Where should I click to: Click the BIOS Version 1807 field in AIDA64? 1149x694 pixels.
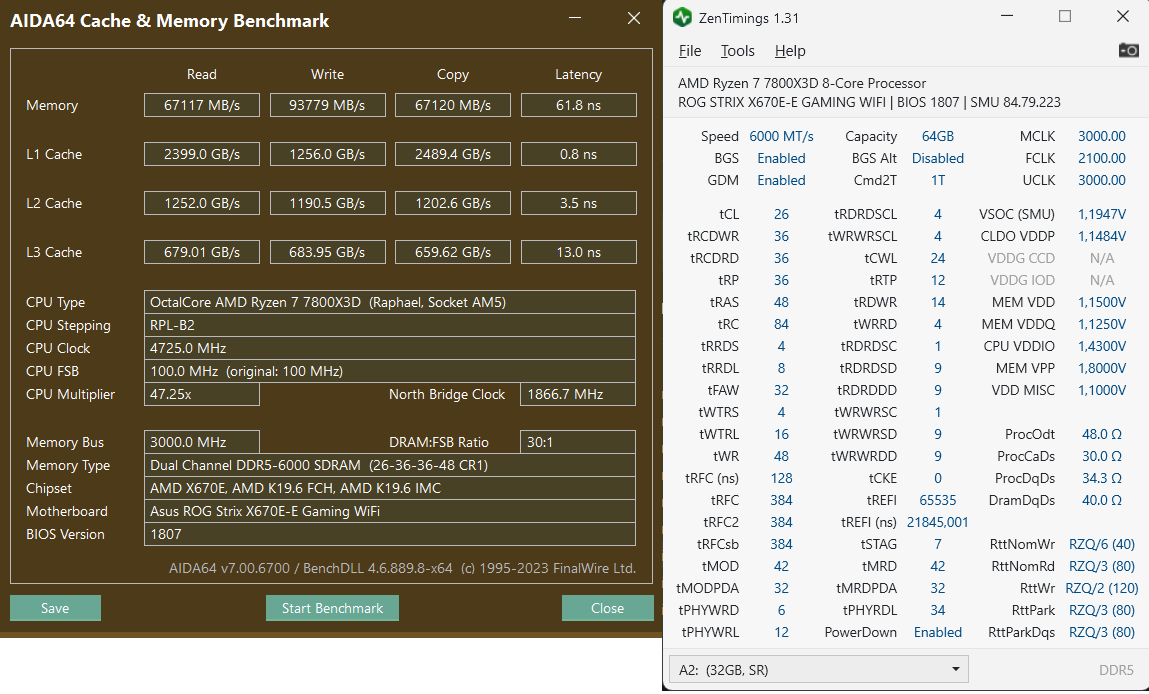tap(390, 534)
